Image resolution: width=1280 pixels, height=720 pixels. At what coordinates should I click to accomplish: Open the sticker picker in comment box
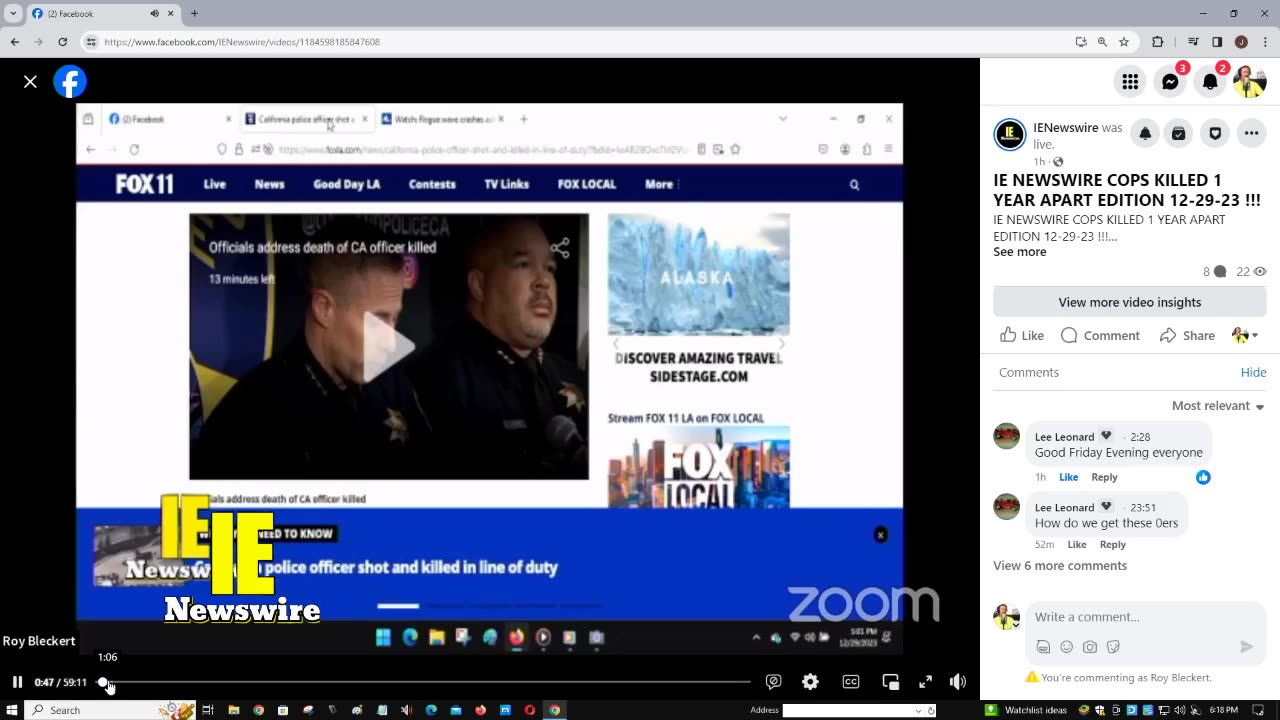(x=1113, y=647)
